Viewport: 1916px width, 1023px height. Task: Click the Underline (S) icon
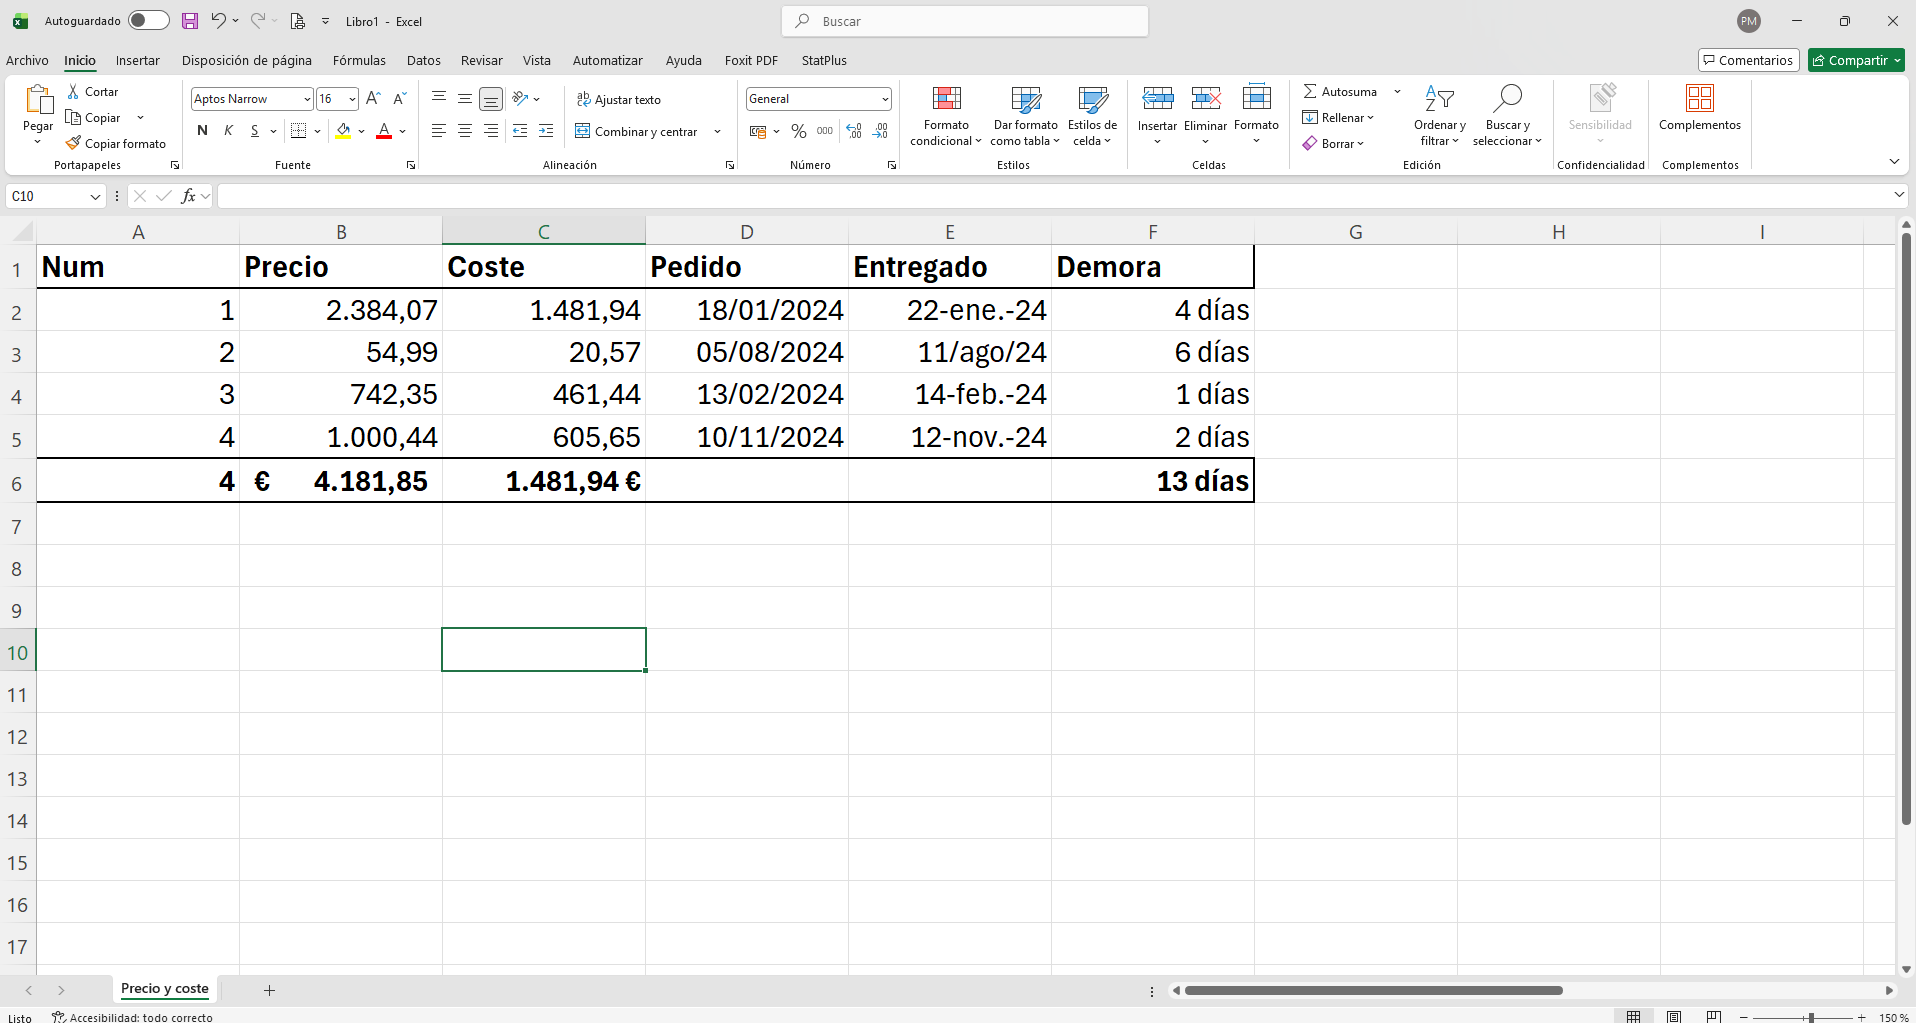click(x=255, y=131)
